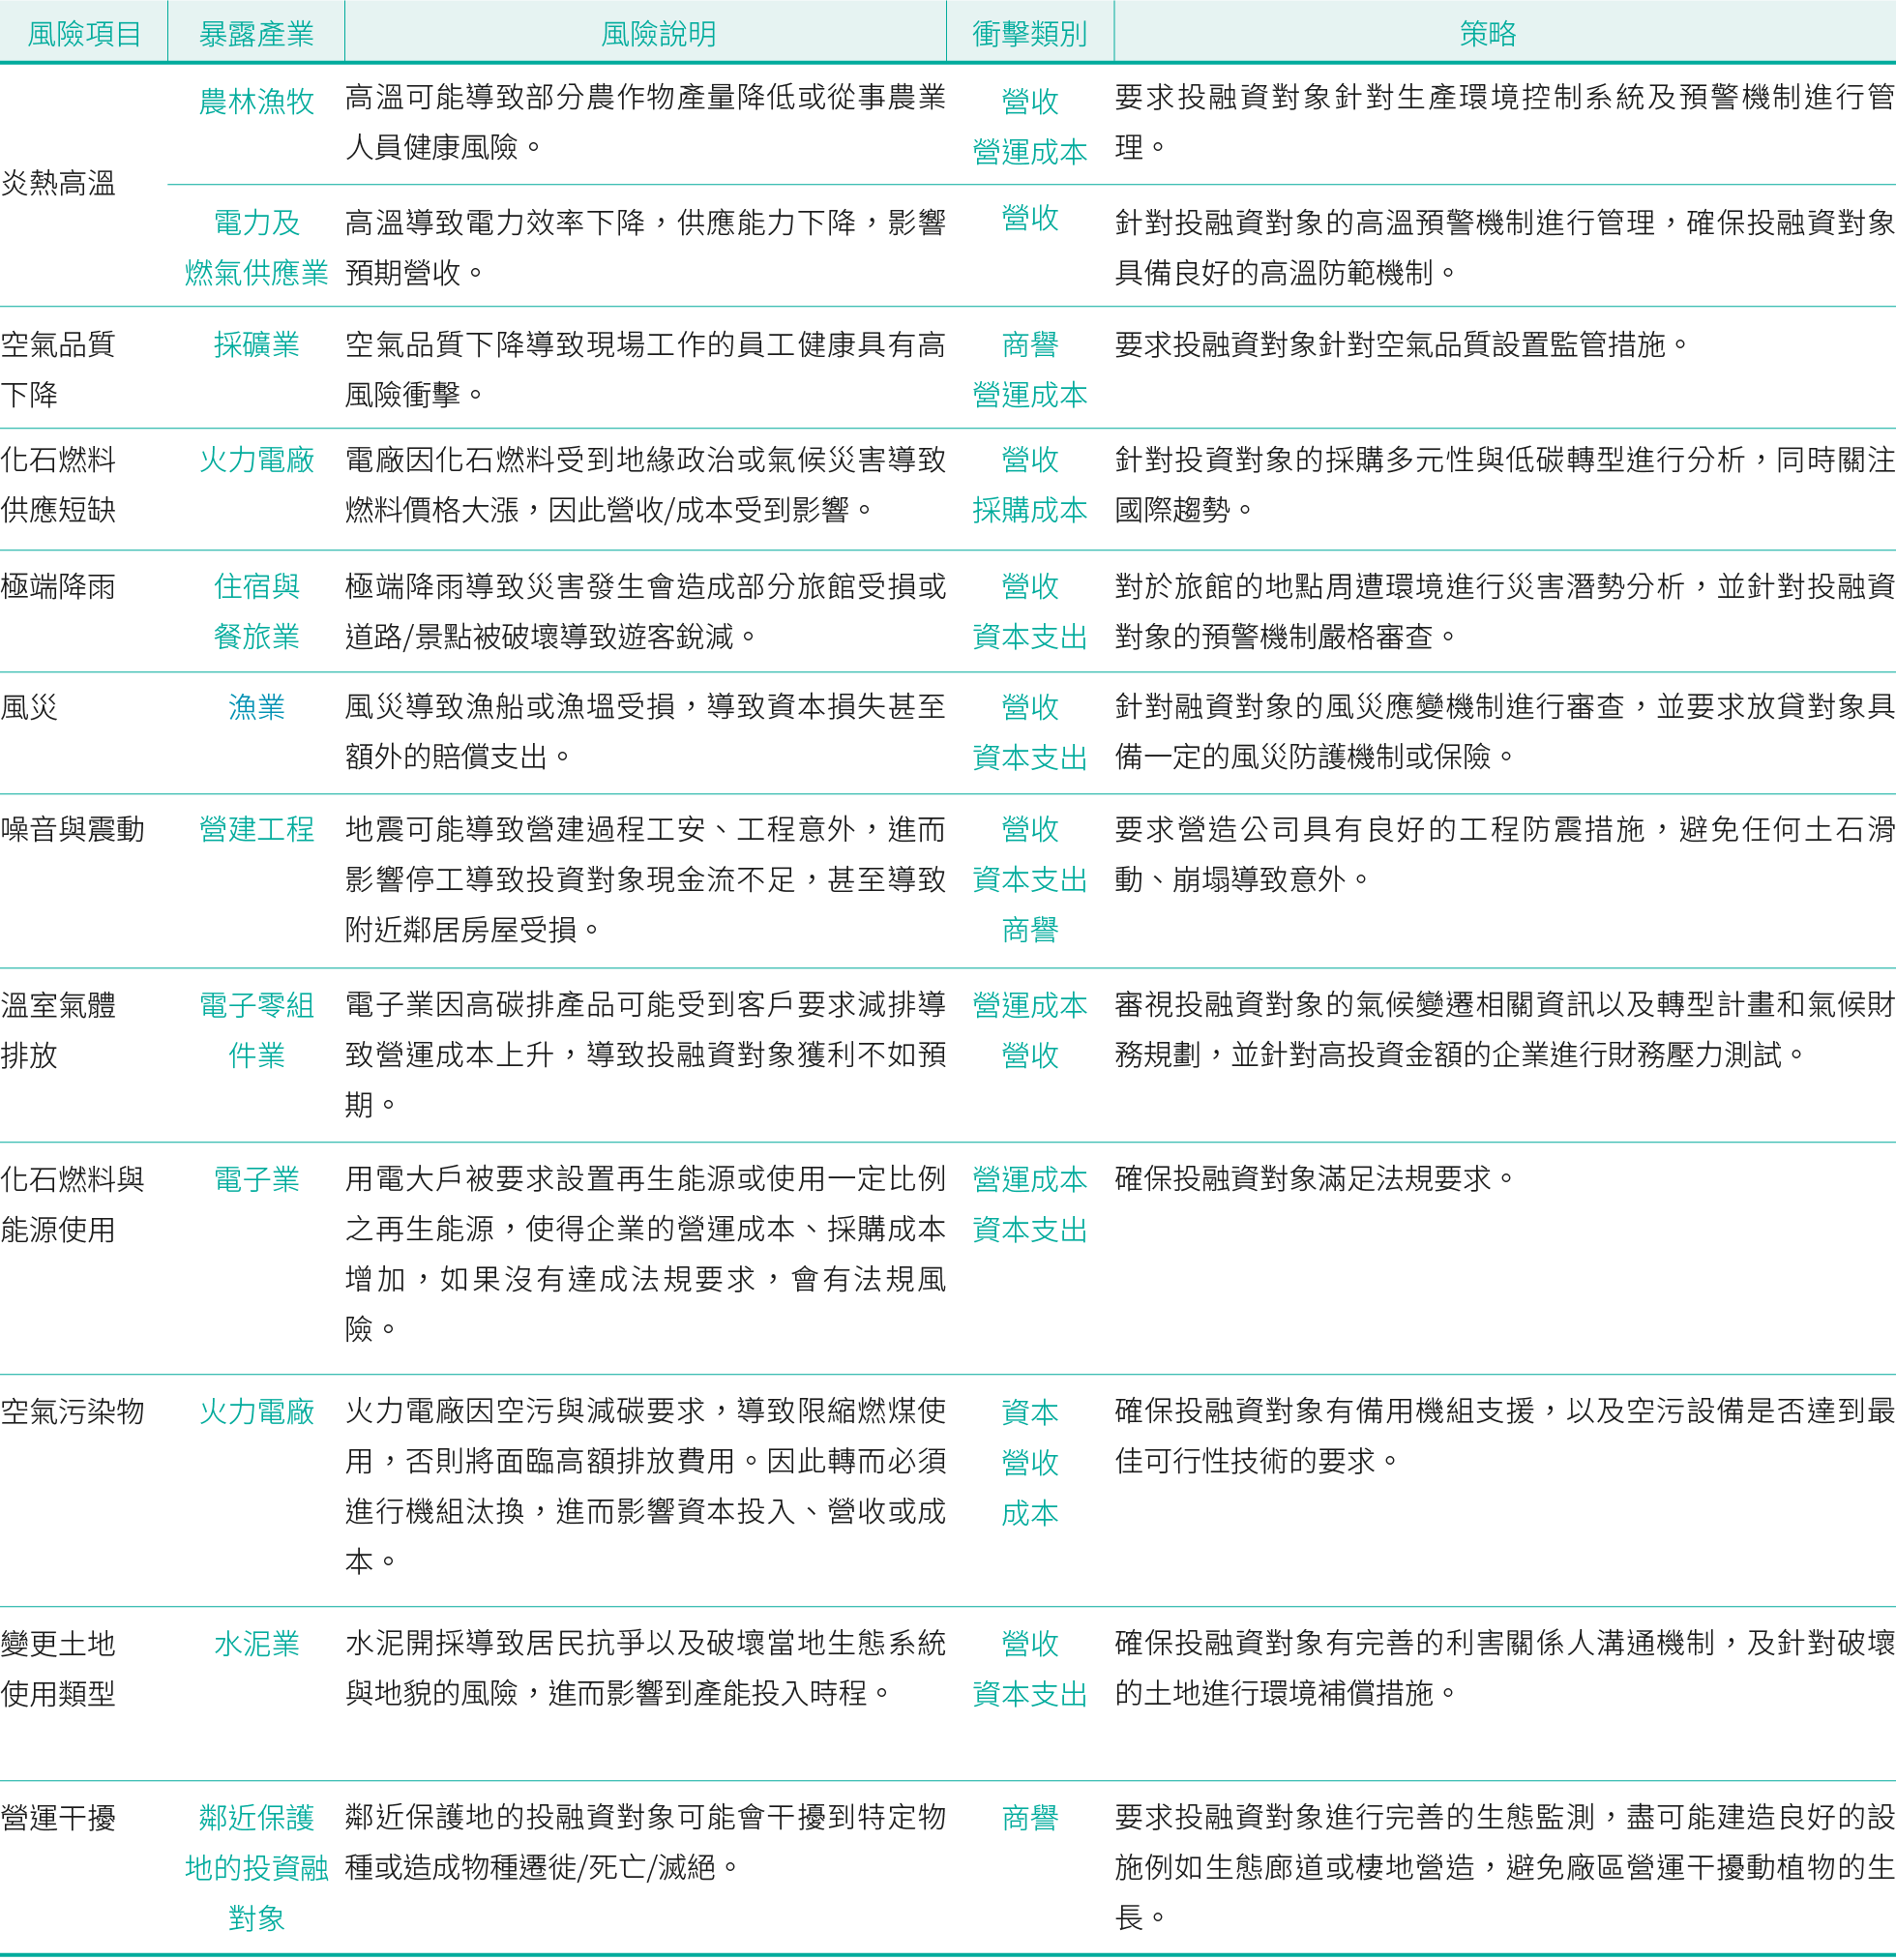Click the strategy 審視投融資對象的氣候變遷相關資訊
Screen dimensions: 1896x1960
[1505, 1029]
